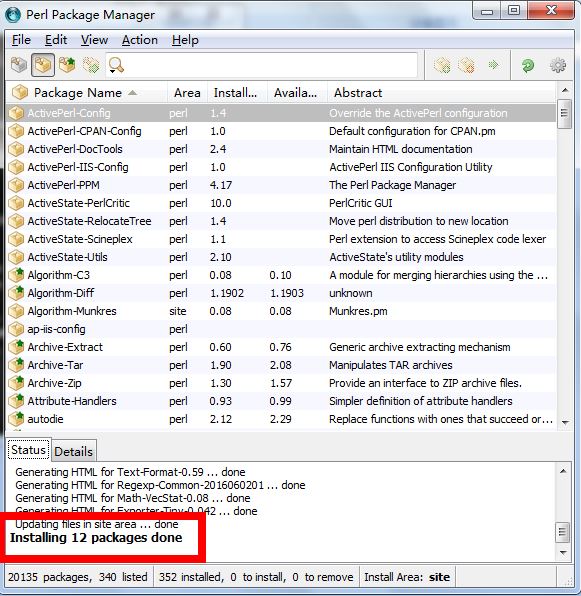Click 'PerlCritic GUI' abstract text
The image size is (581, 596).
pos(361,203)
